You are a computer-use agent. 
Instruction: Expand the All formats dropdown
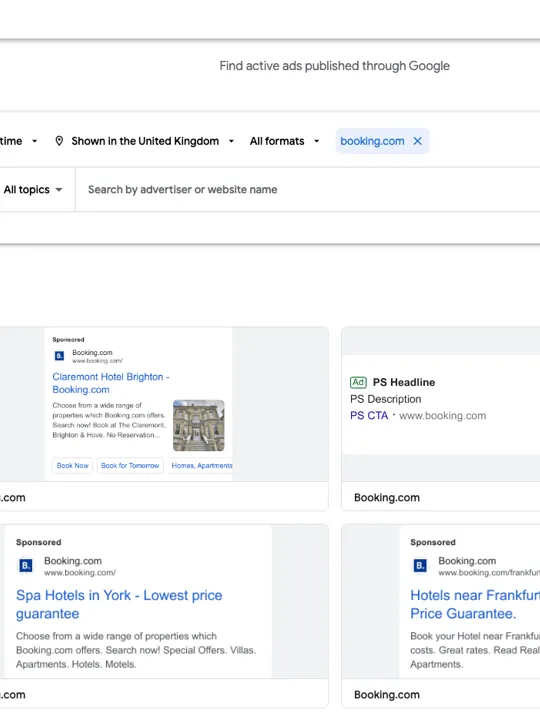coord(284,141)
